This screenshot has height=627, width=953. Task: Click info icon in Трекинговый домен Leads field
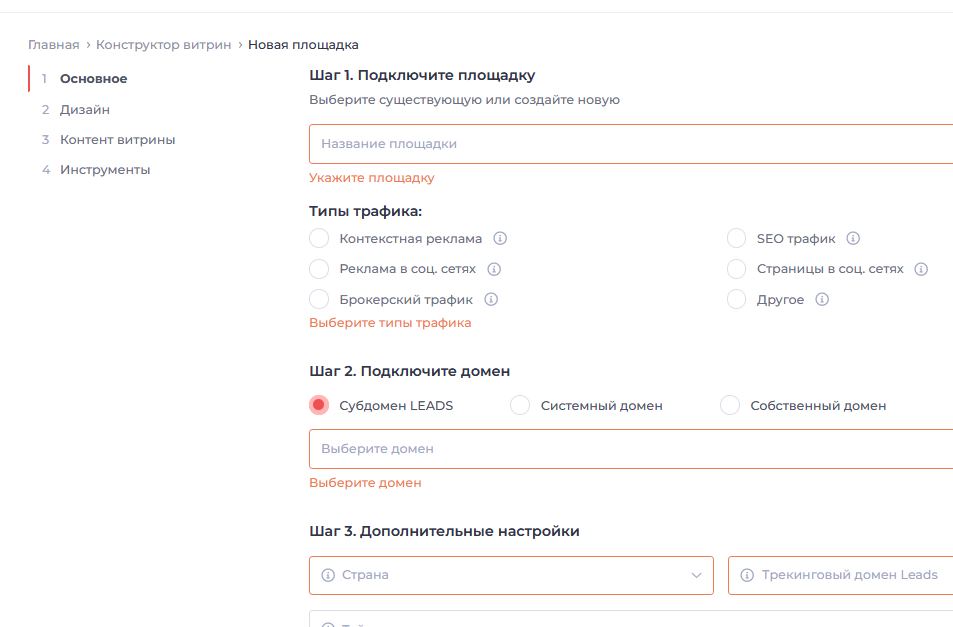click(747, 575)
